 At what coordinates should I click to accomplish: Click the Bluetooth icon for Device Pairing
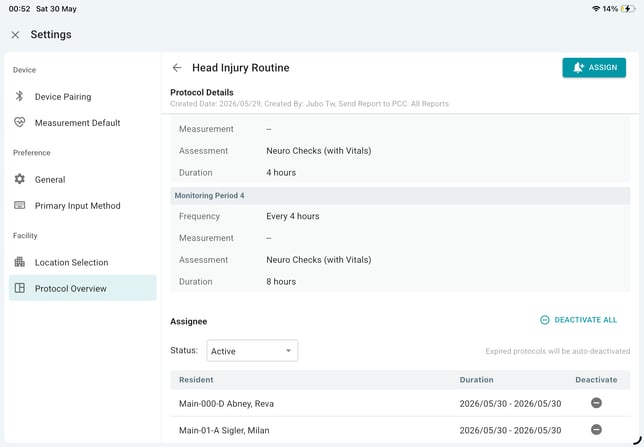[x=19, y=96]
